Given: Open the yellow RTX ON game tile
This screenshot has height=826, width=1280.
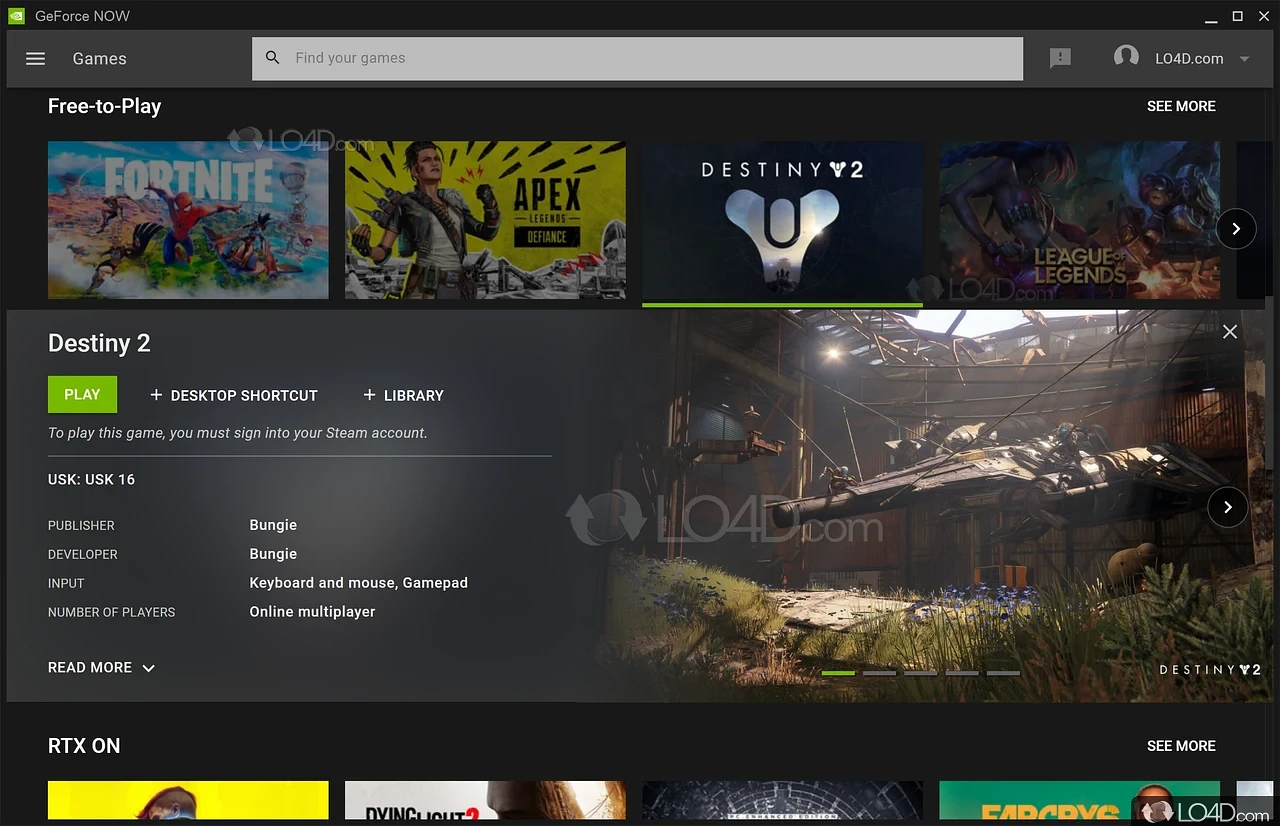Looking at the screenshot, I should [188, 800].
